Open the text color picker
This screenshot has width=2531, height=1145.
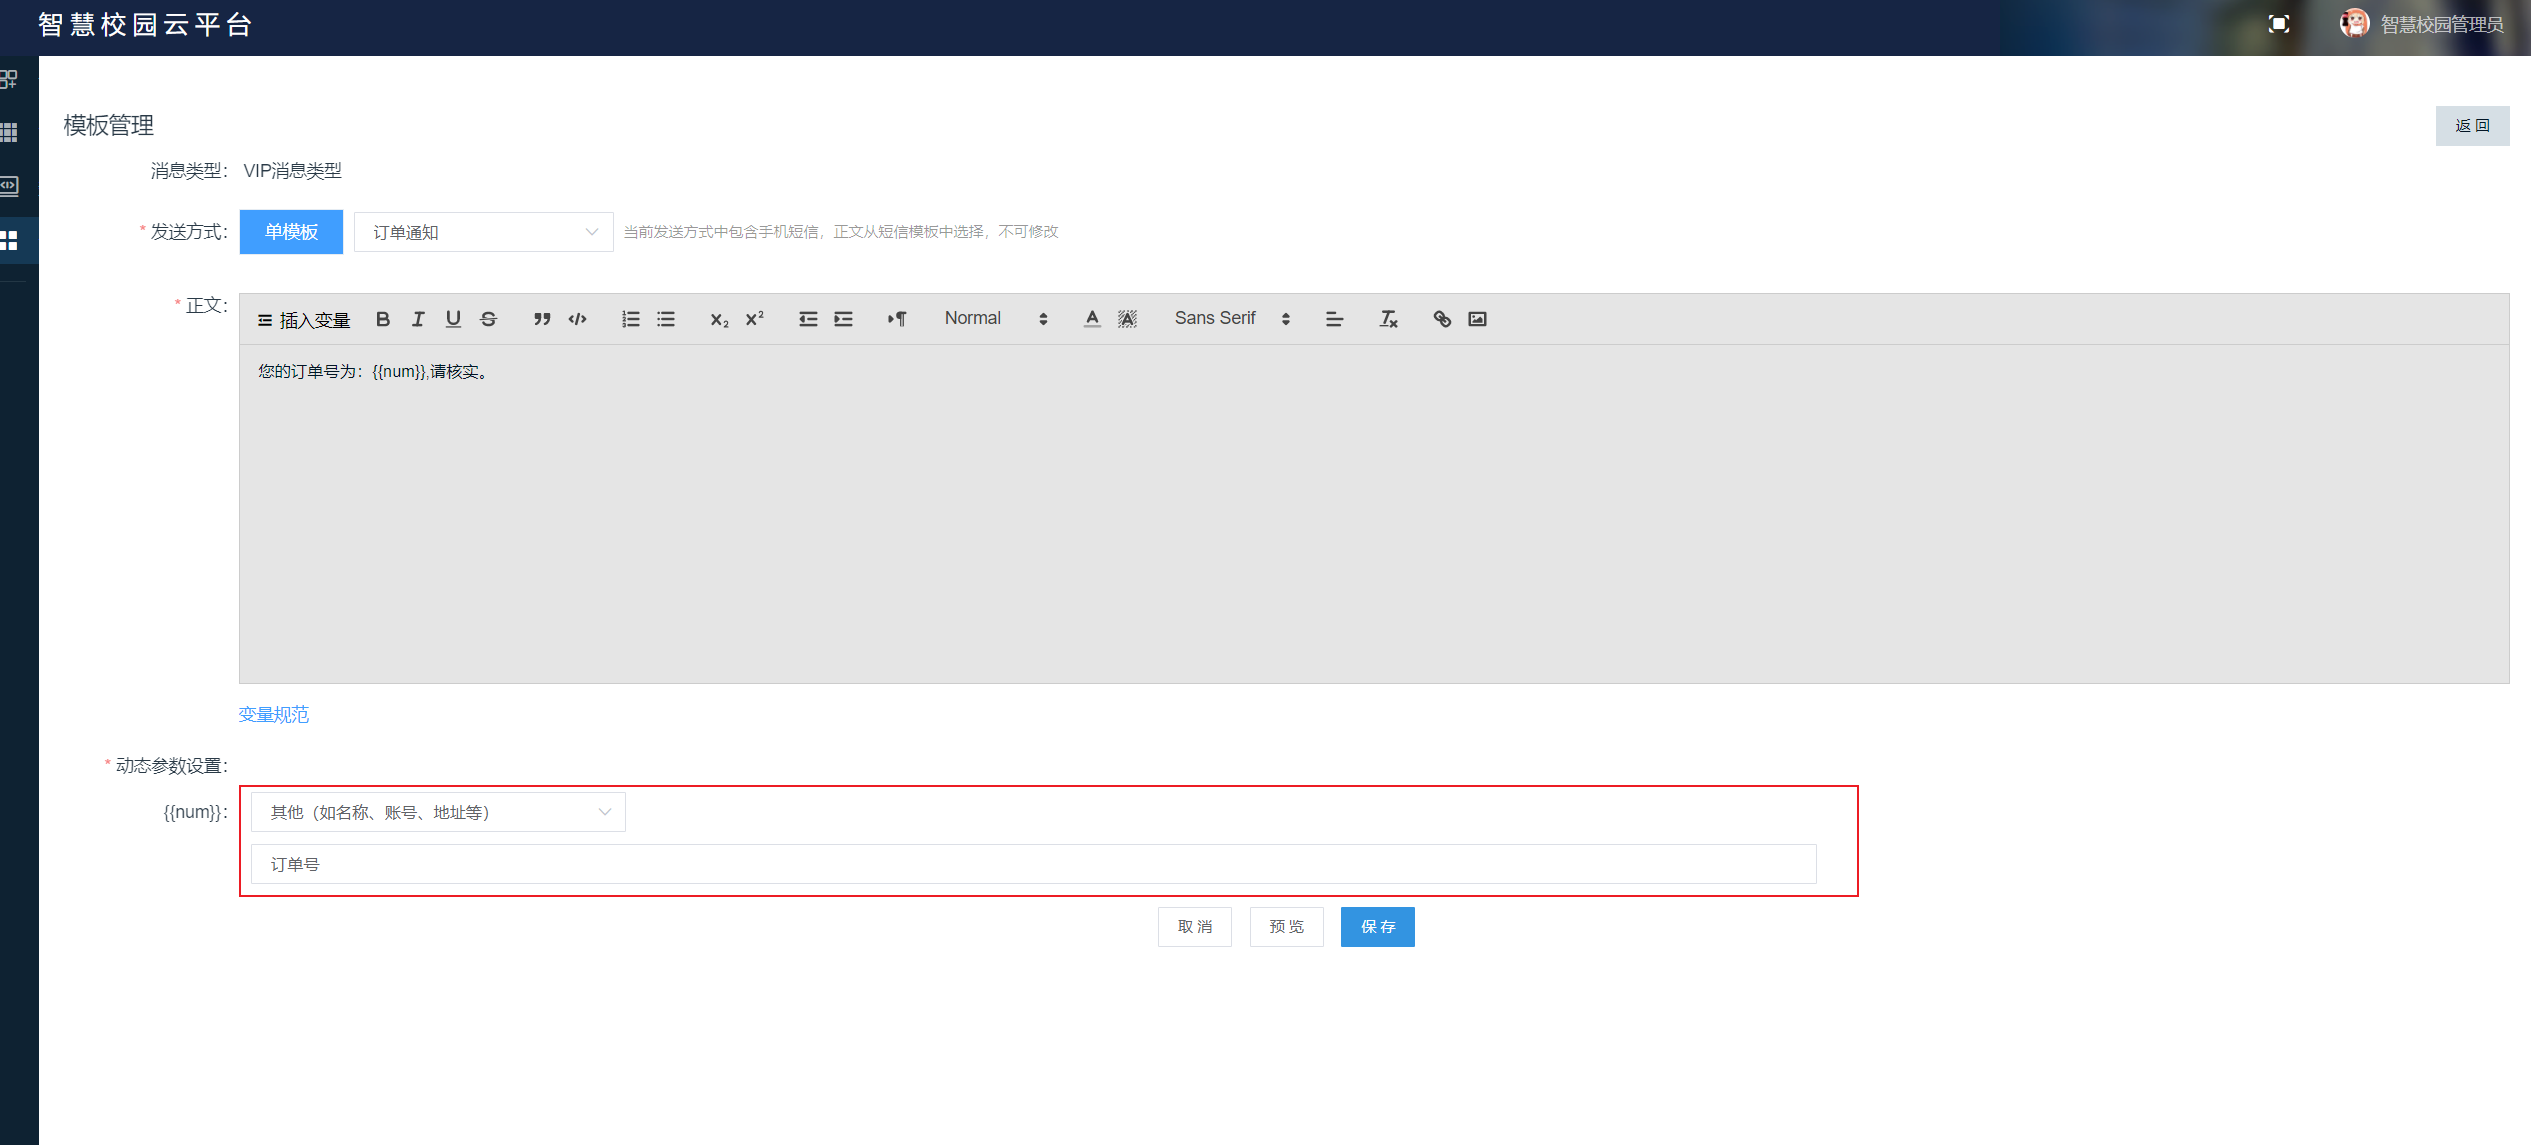(1092, 319)
